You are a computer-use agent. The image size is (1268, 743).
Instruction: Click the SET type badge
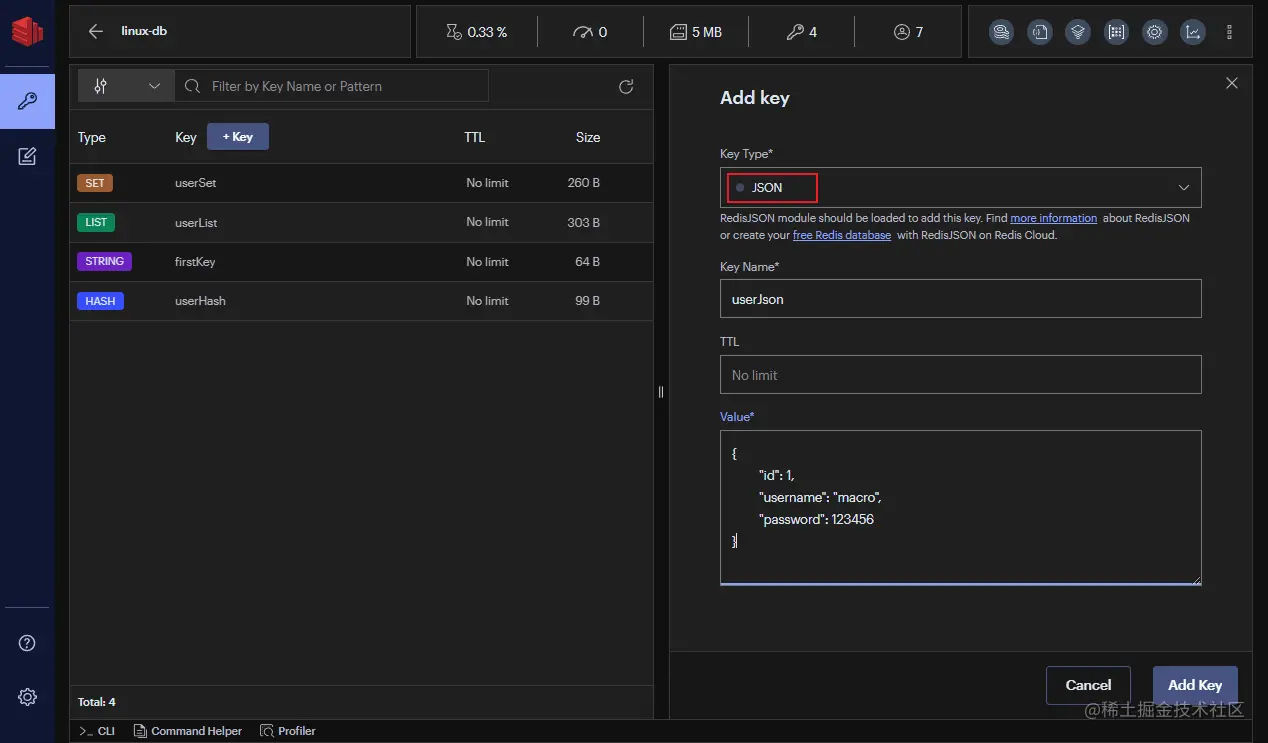(95, 183)
